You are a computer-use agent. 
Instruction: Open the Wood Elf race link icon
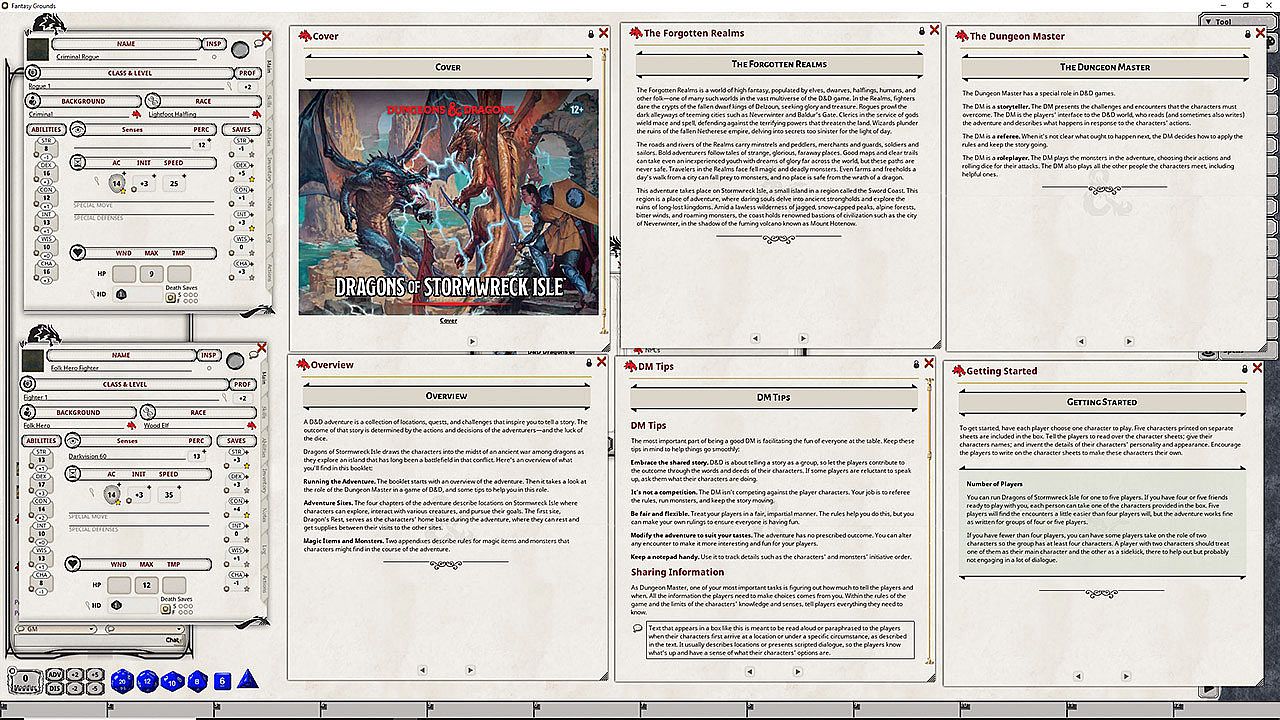(251, 425)
